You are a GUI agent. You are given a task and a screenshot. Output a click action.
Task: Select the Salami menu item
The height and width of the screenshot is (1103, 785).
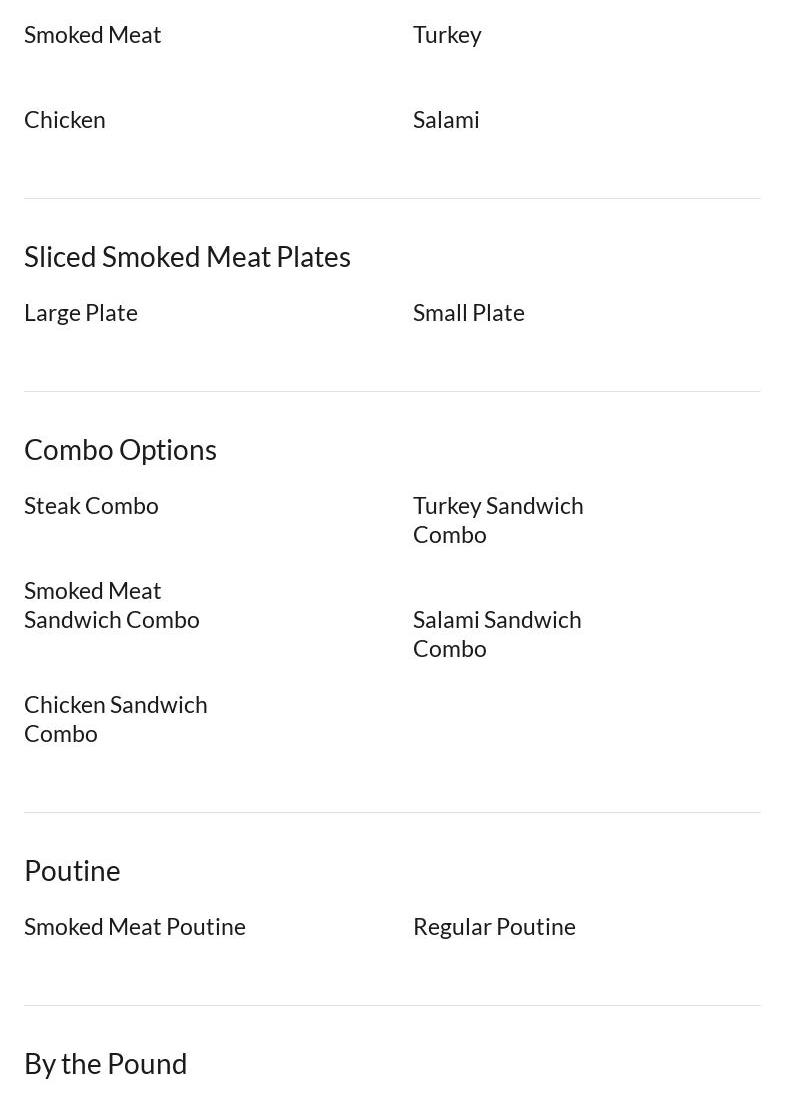coord(446,120)
